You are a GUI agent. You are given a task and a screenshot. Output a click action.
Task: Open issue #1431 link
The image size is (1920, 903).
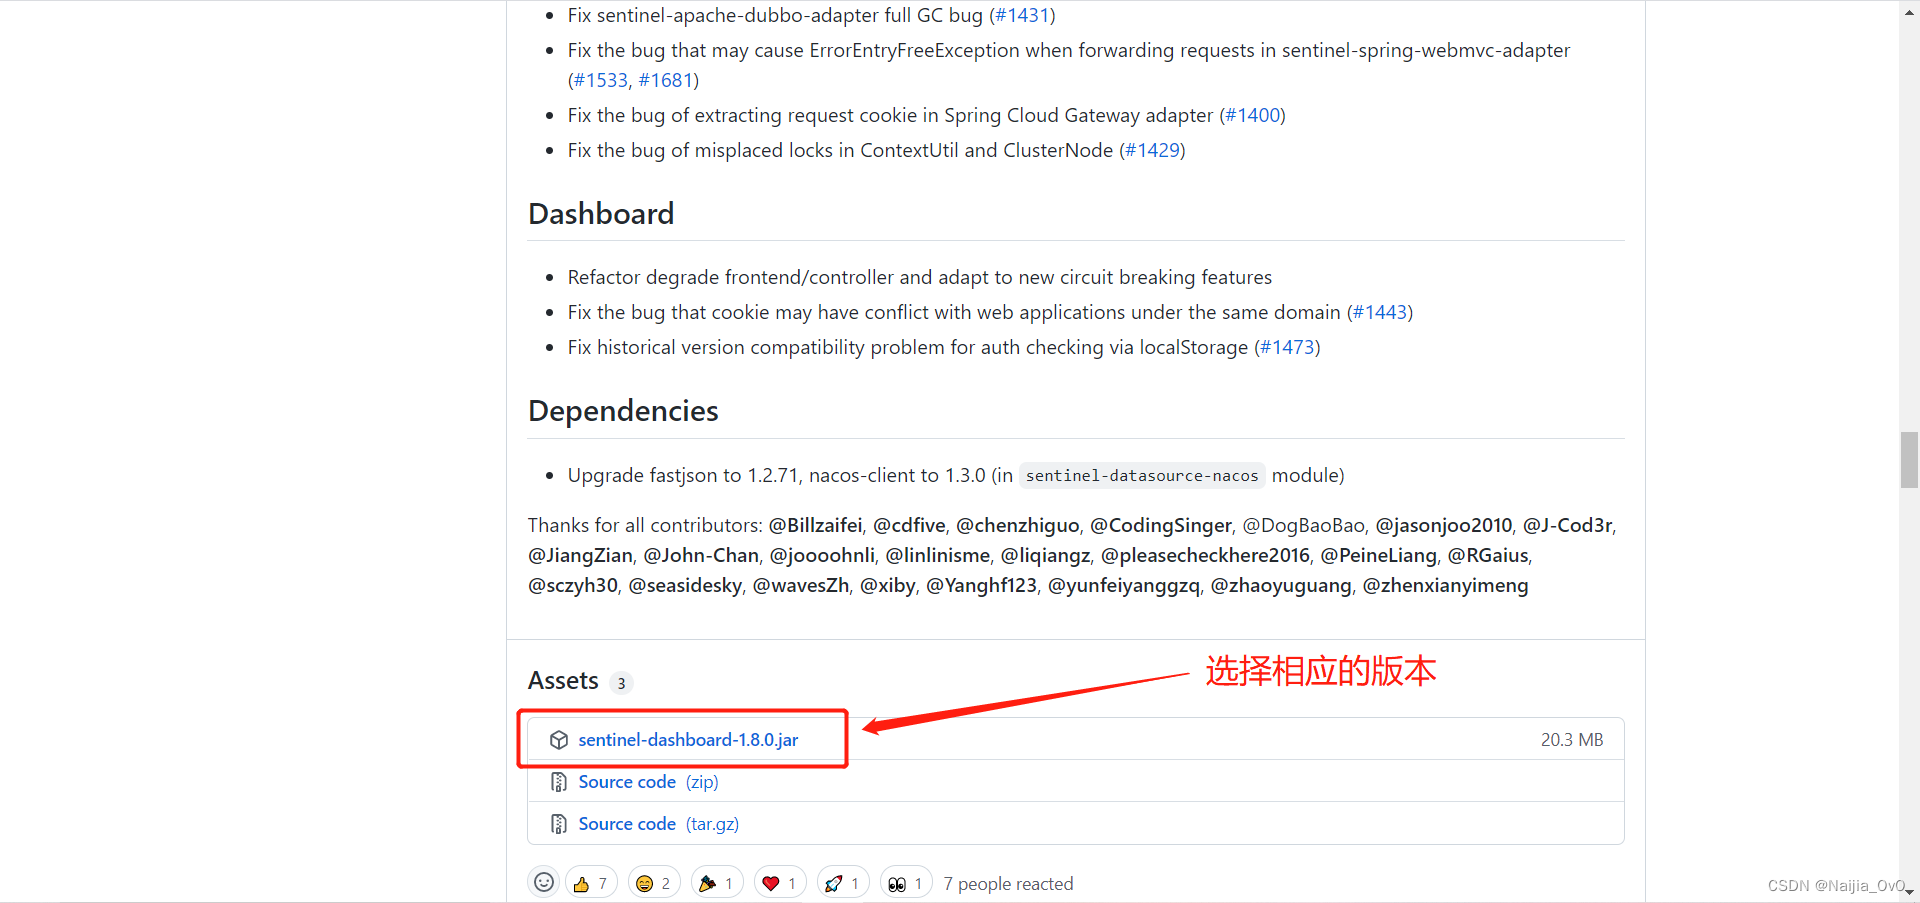point(1022,15)
